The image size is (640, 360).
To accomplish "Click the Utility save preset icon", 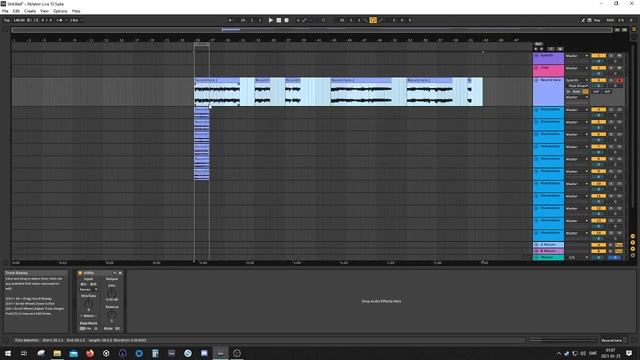I will 120,273.
